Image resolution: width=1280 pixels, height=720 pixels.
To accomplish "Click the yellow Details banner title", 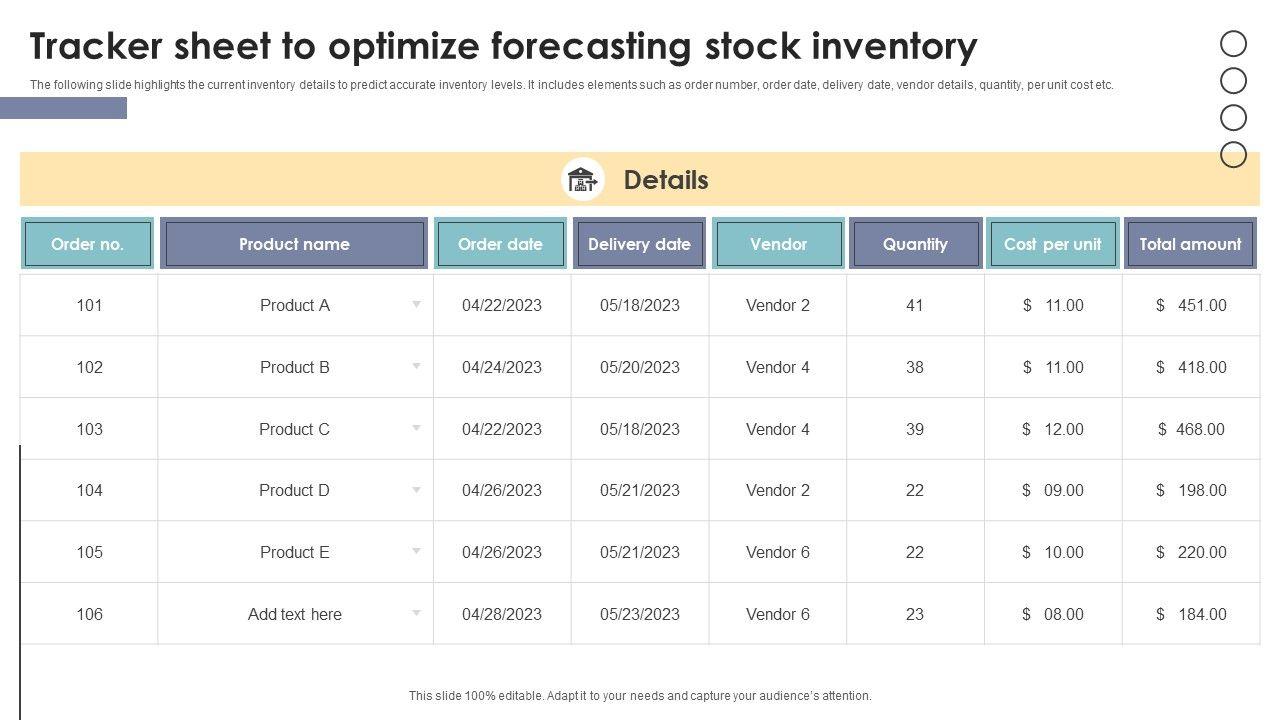I will 666,180.
